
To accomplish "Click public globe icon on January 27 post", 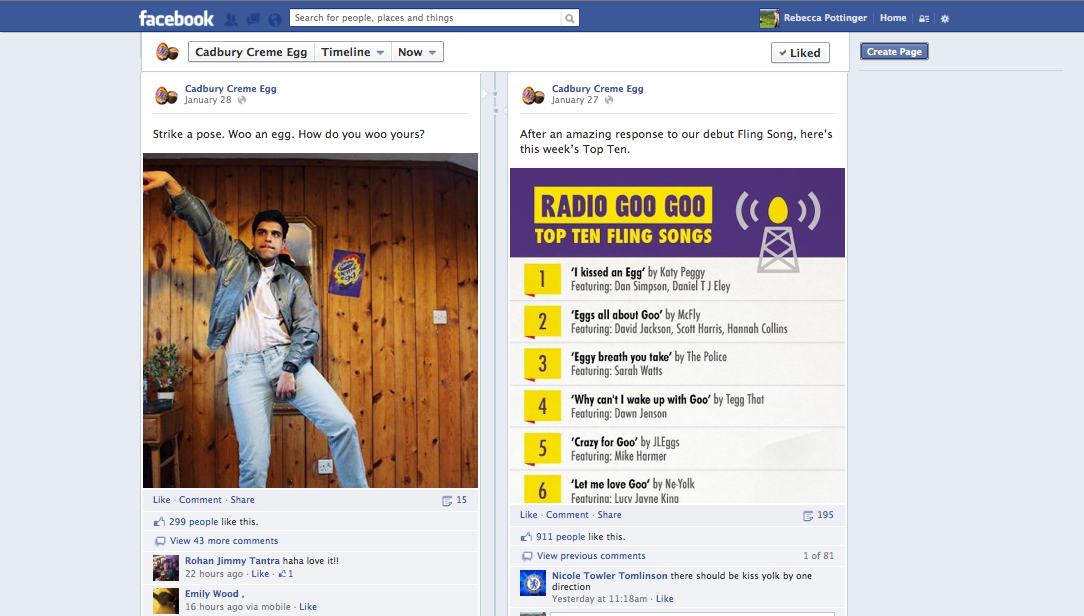I will coord(609,100).
